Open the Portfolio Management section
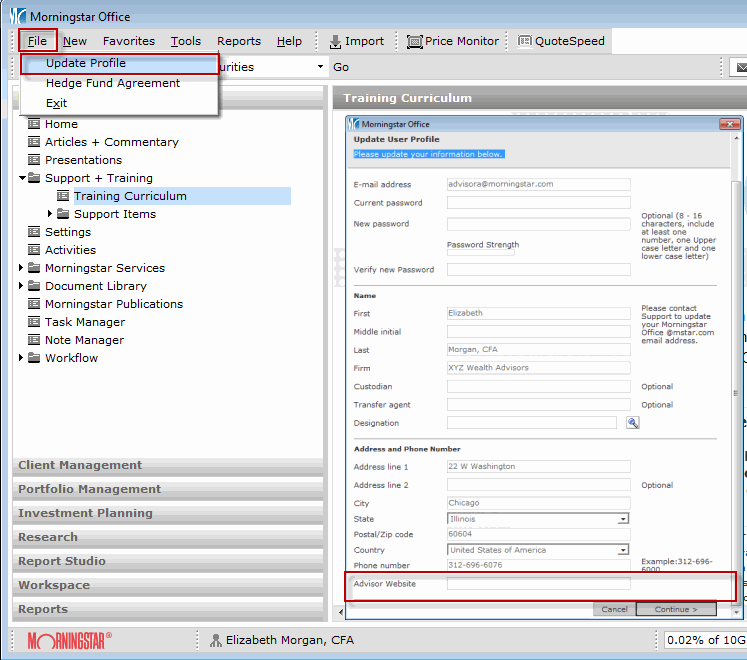Viewport: 747px width, 660px height. tap(89, 489)
